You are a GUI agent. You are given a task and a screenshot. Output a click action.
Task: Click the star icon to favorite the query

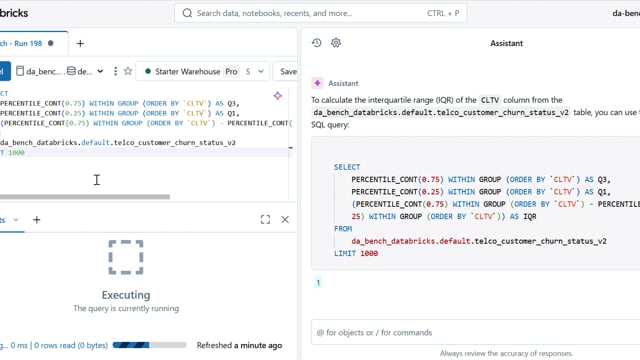click(128, 71)
